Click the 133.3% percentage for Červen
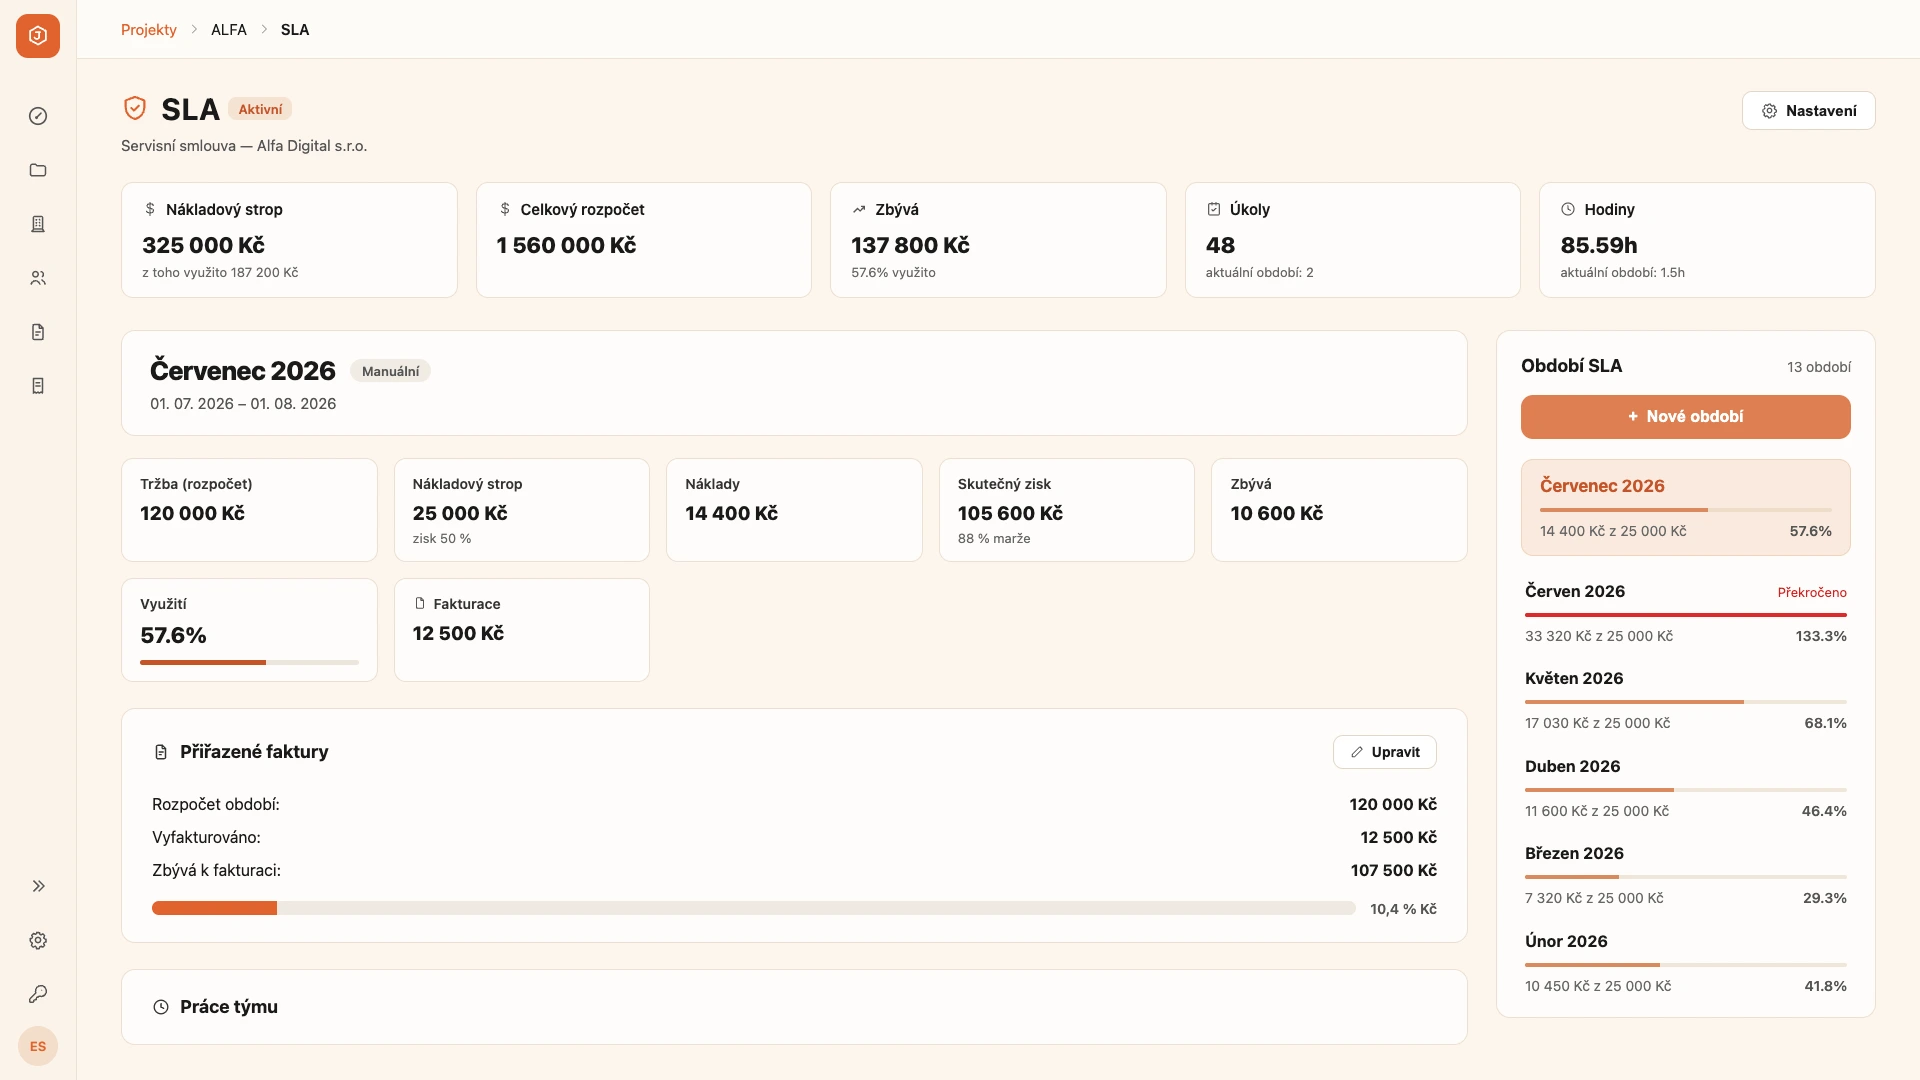This screenshot has height=1080, width=1920. (x=1820, y=636)
